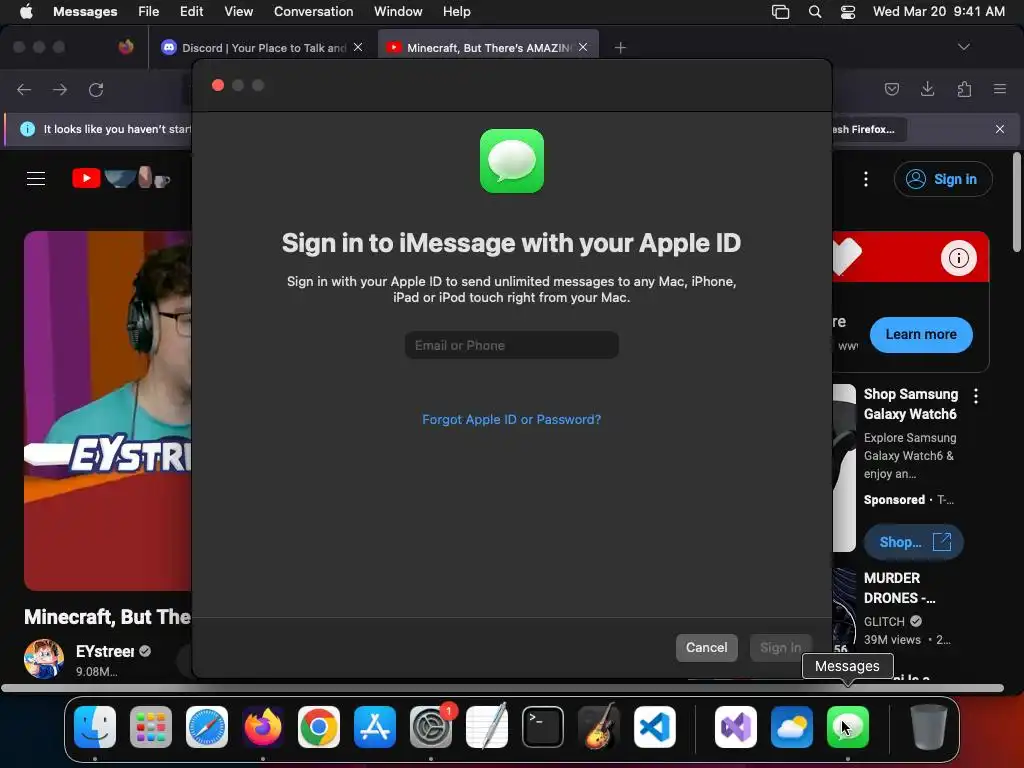Open Spotlight search in menu bar
Image resolution: width=1024 pixels, height=768 pixels.
tap(814, 12)
